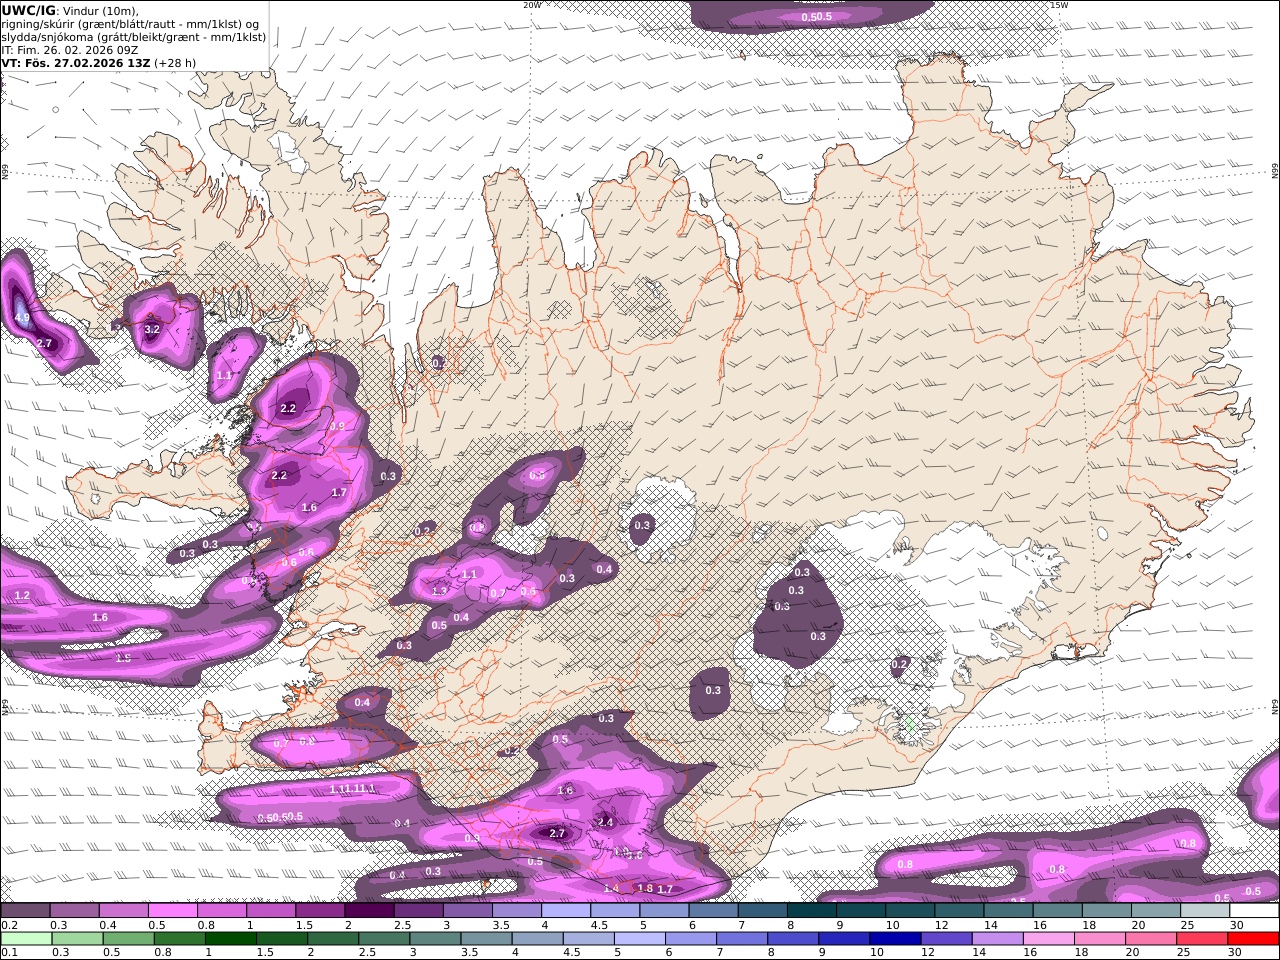Select the 1.5 swatch in the rain legend row

(x=282, y=938)
